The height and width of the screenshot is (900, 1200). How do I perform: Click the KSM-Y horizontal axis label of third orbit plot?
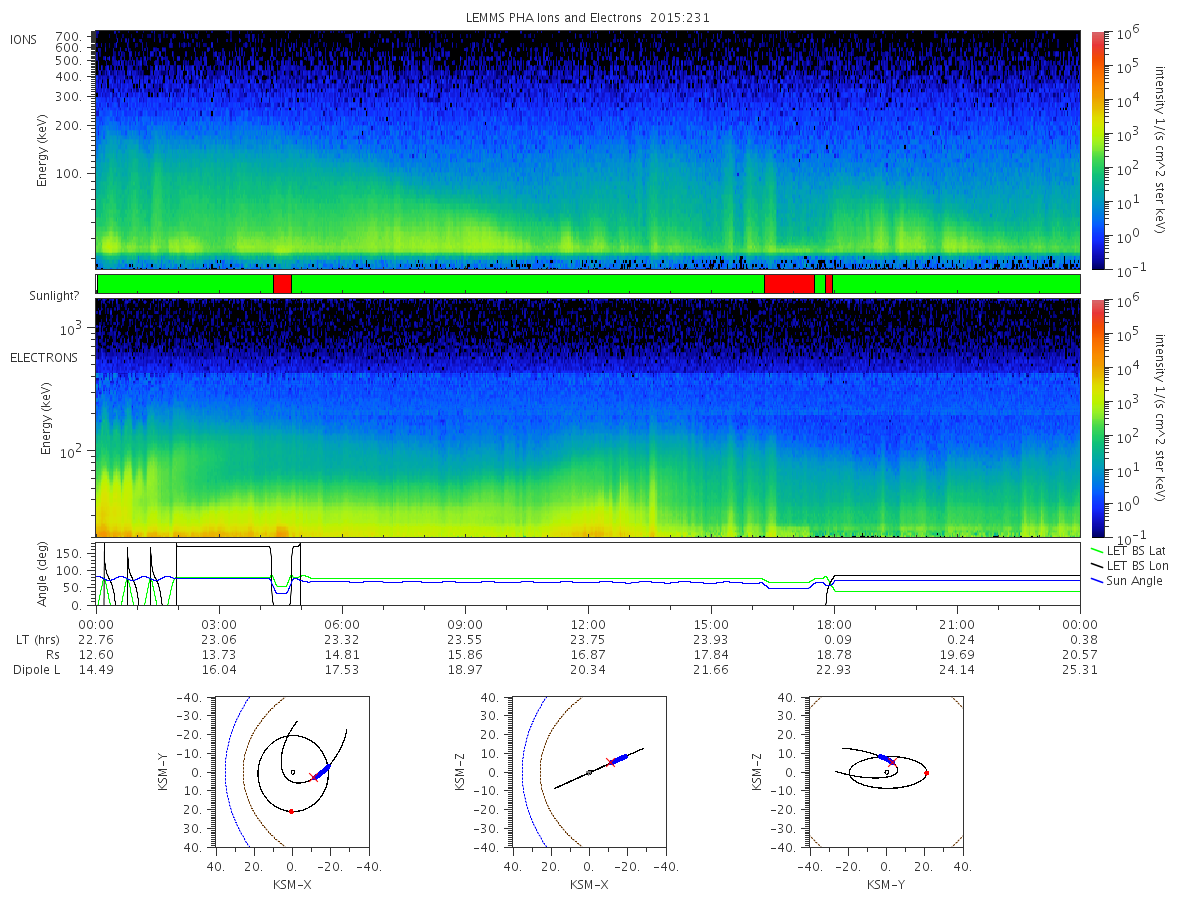[x=884, y=885]
